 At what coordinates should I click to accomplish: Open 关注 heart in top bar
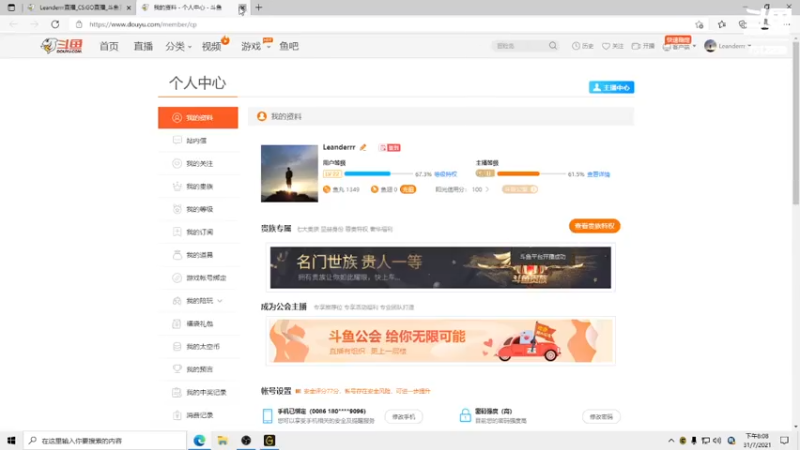point(613,46)
